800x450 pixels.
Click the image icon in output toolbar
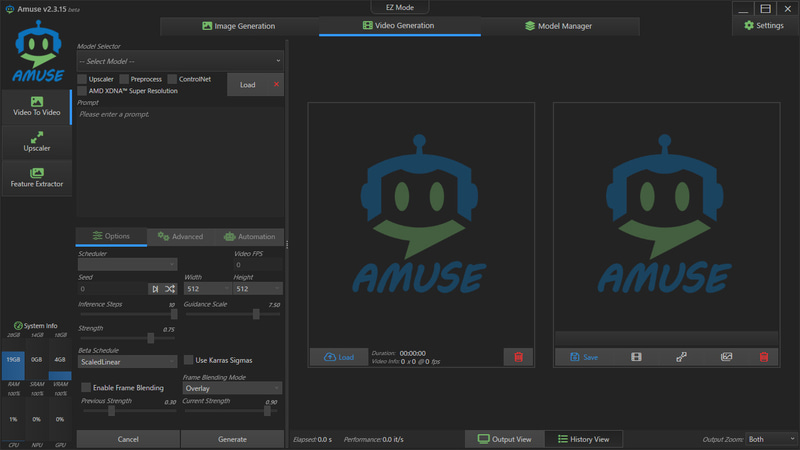click(x=727, y=357)
